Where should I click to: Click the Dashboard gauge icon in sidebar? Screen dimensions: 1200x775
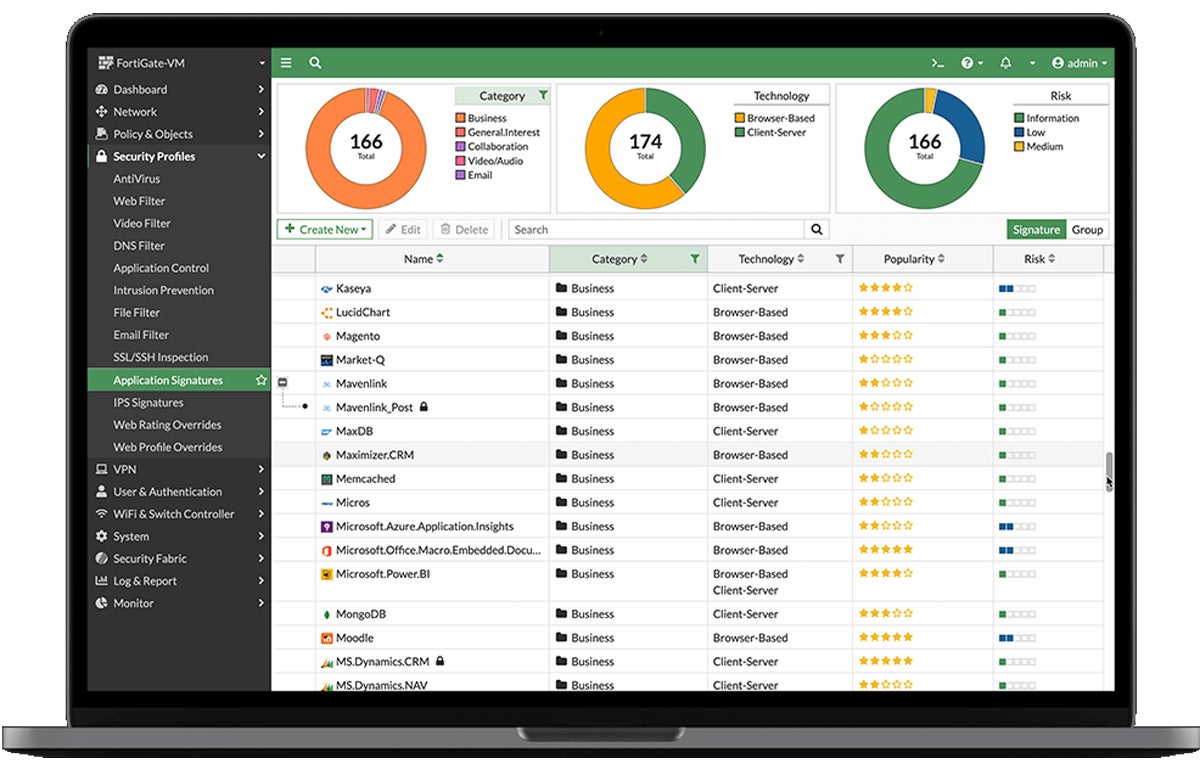pyautogui.click(x=101, y=89)
